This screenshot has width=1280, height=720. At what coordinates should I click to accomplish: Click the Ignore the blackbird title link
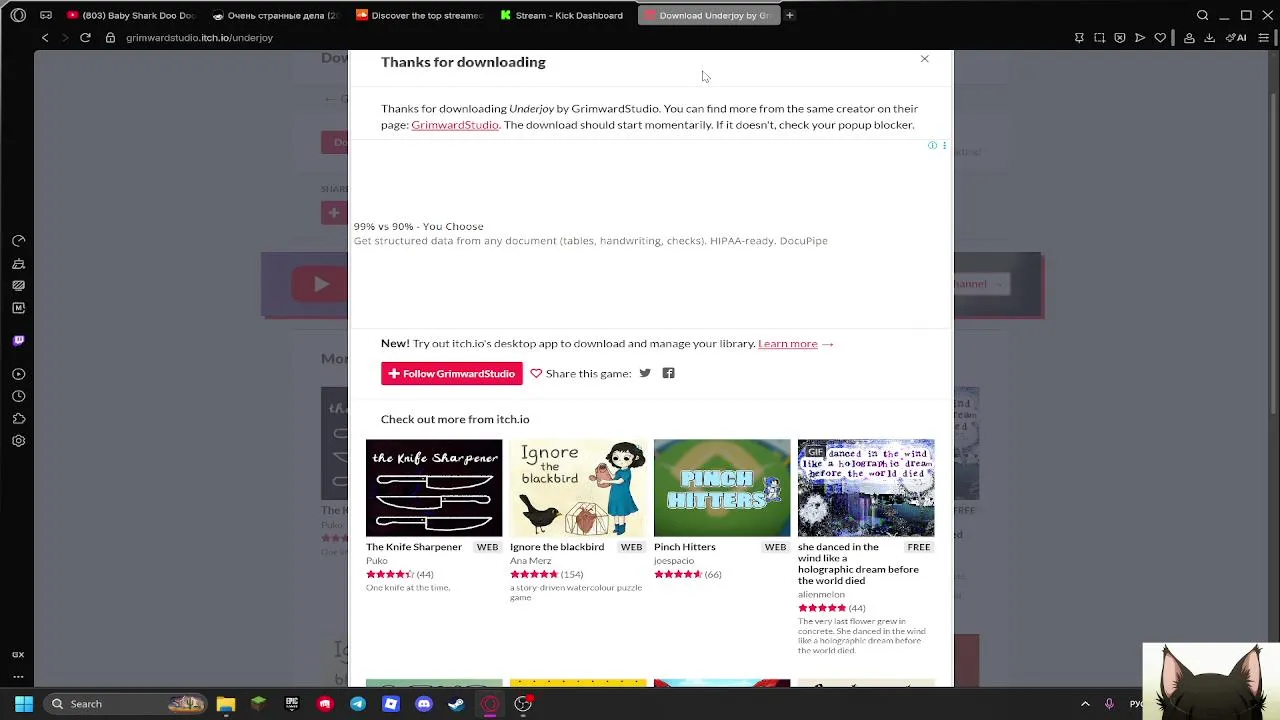click(x=557, y=547)
